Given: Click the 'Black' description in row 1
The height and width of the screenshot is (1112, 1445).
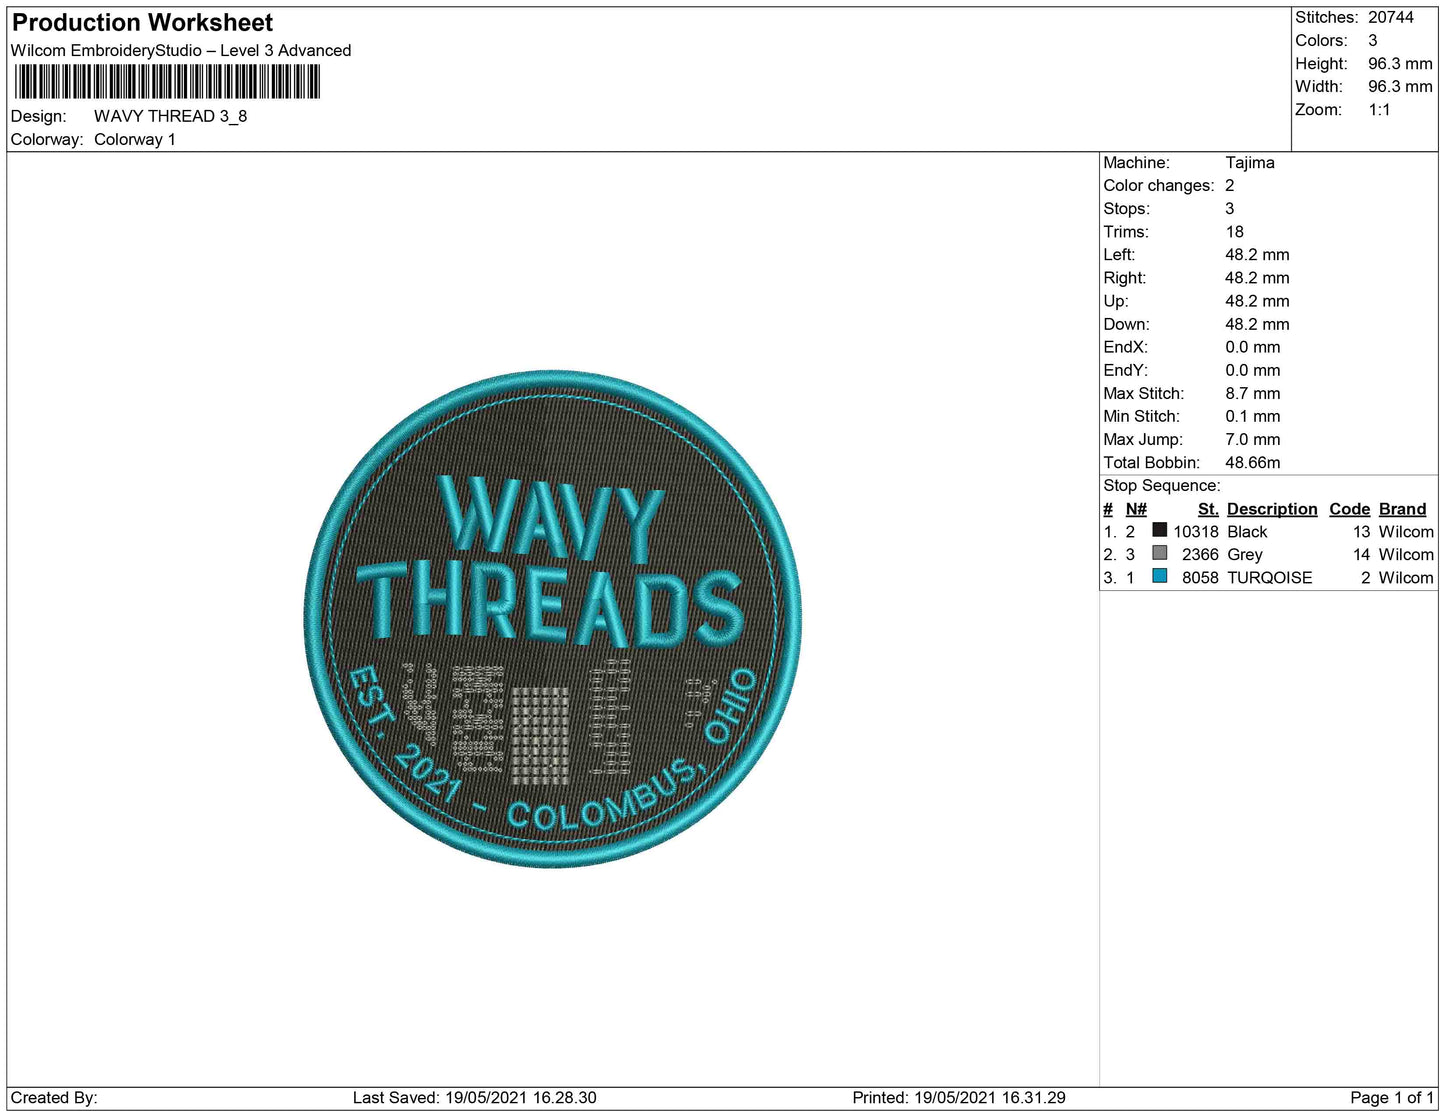Looking at the screenshot, I should coord(1247,532).
